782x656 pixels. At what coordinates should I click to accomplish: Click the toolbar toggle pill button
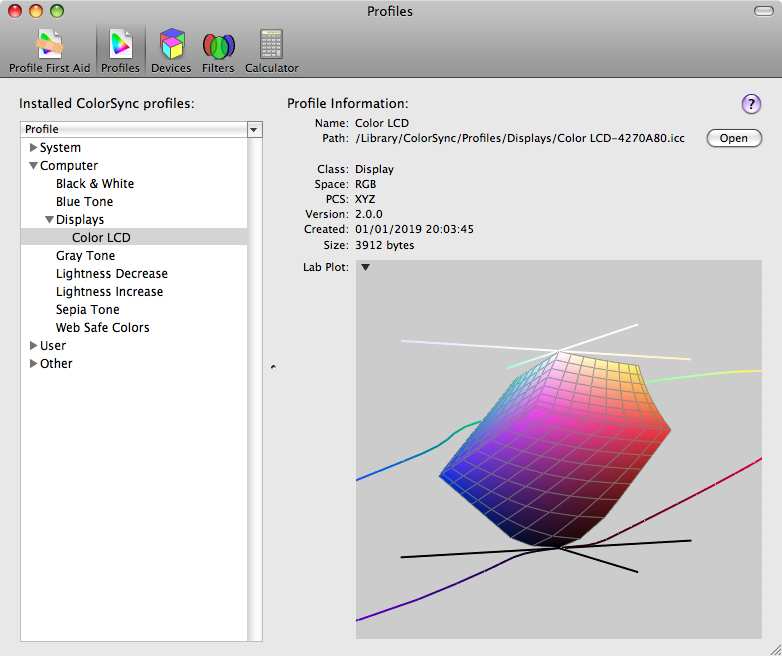tap(764, 11)
